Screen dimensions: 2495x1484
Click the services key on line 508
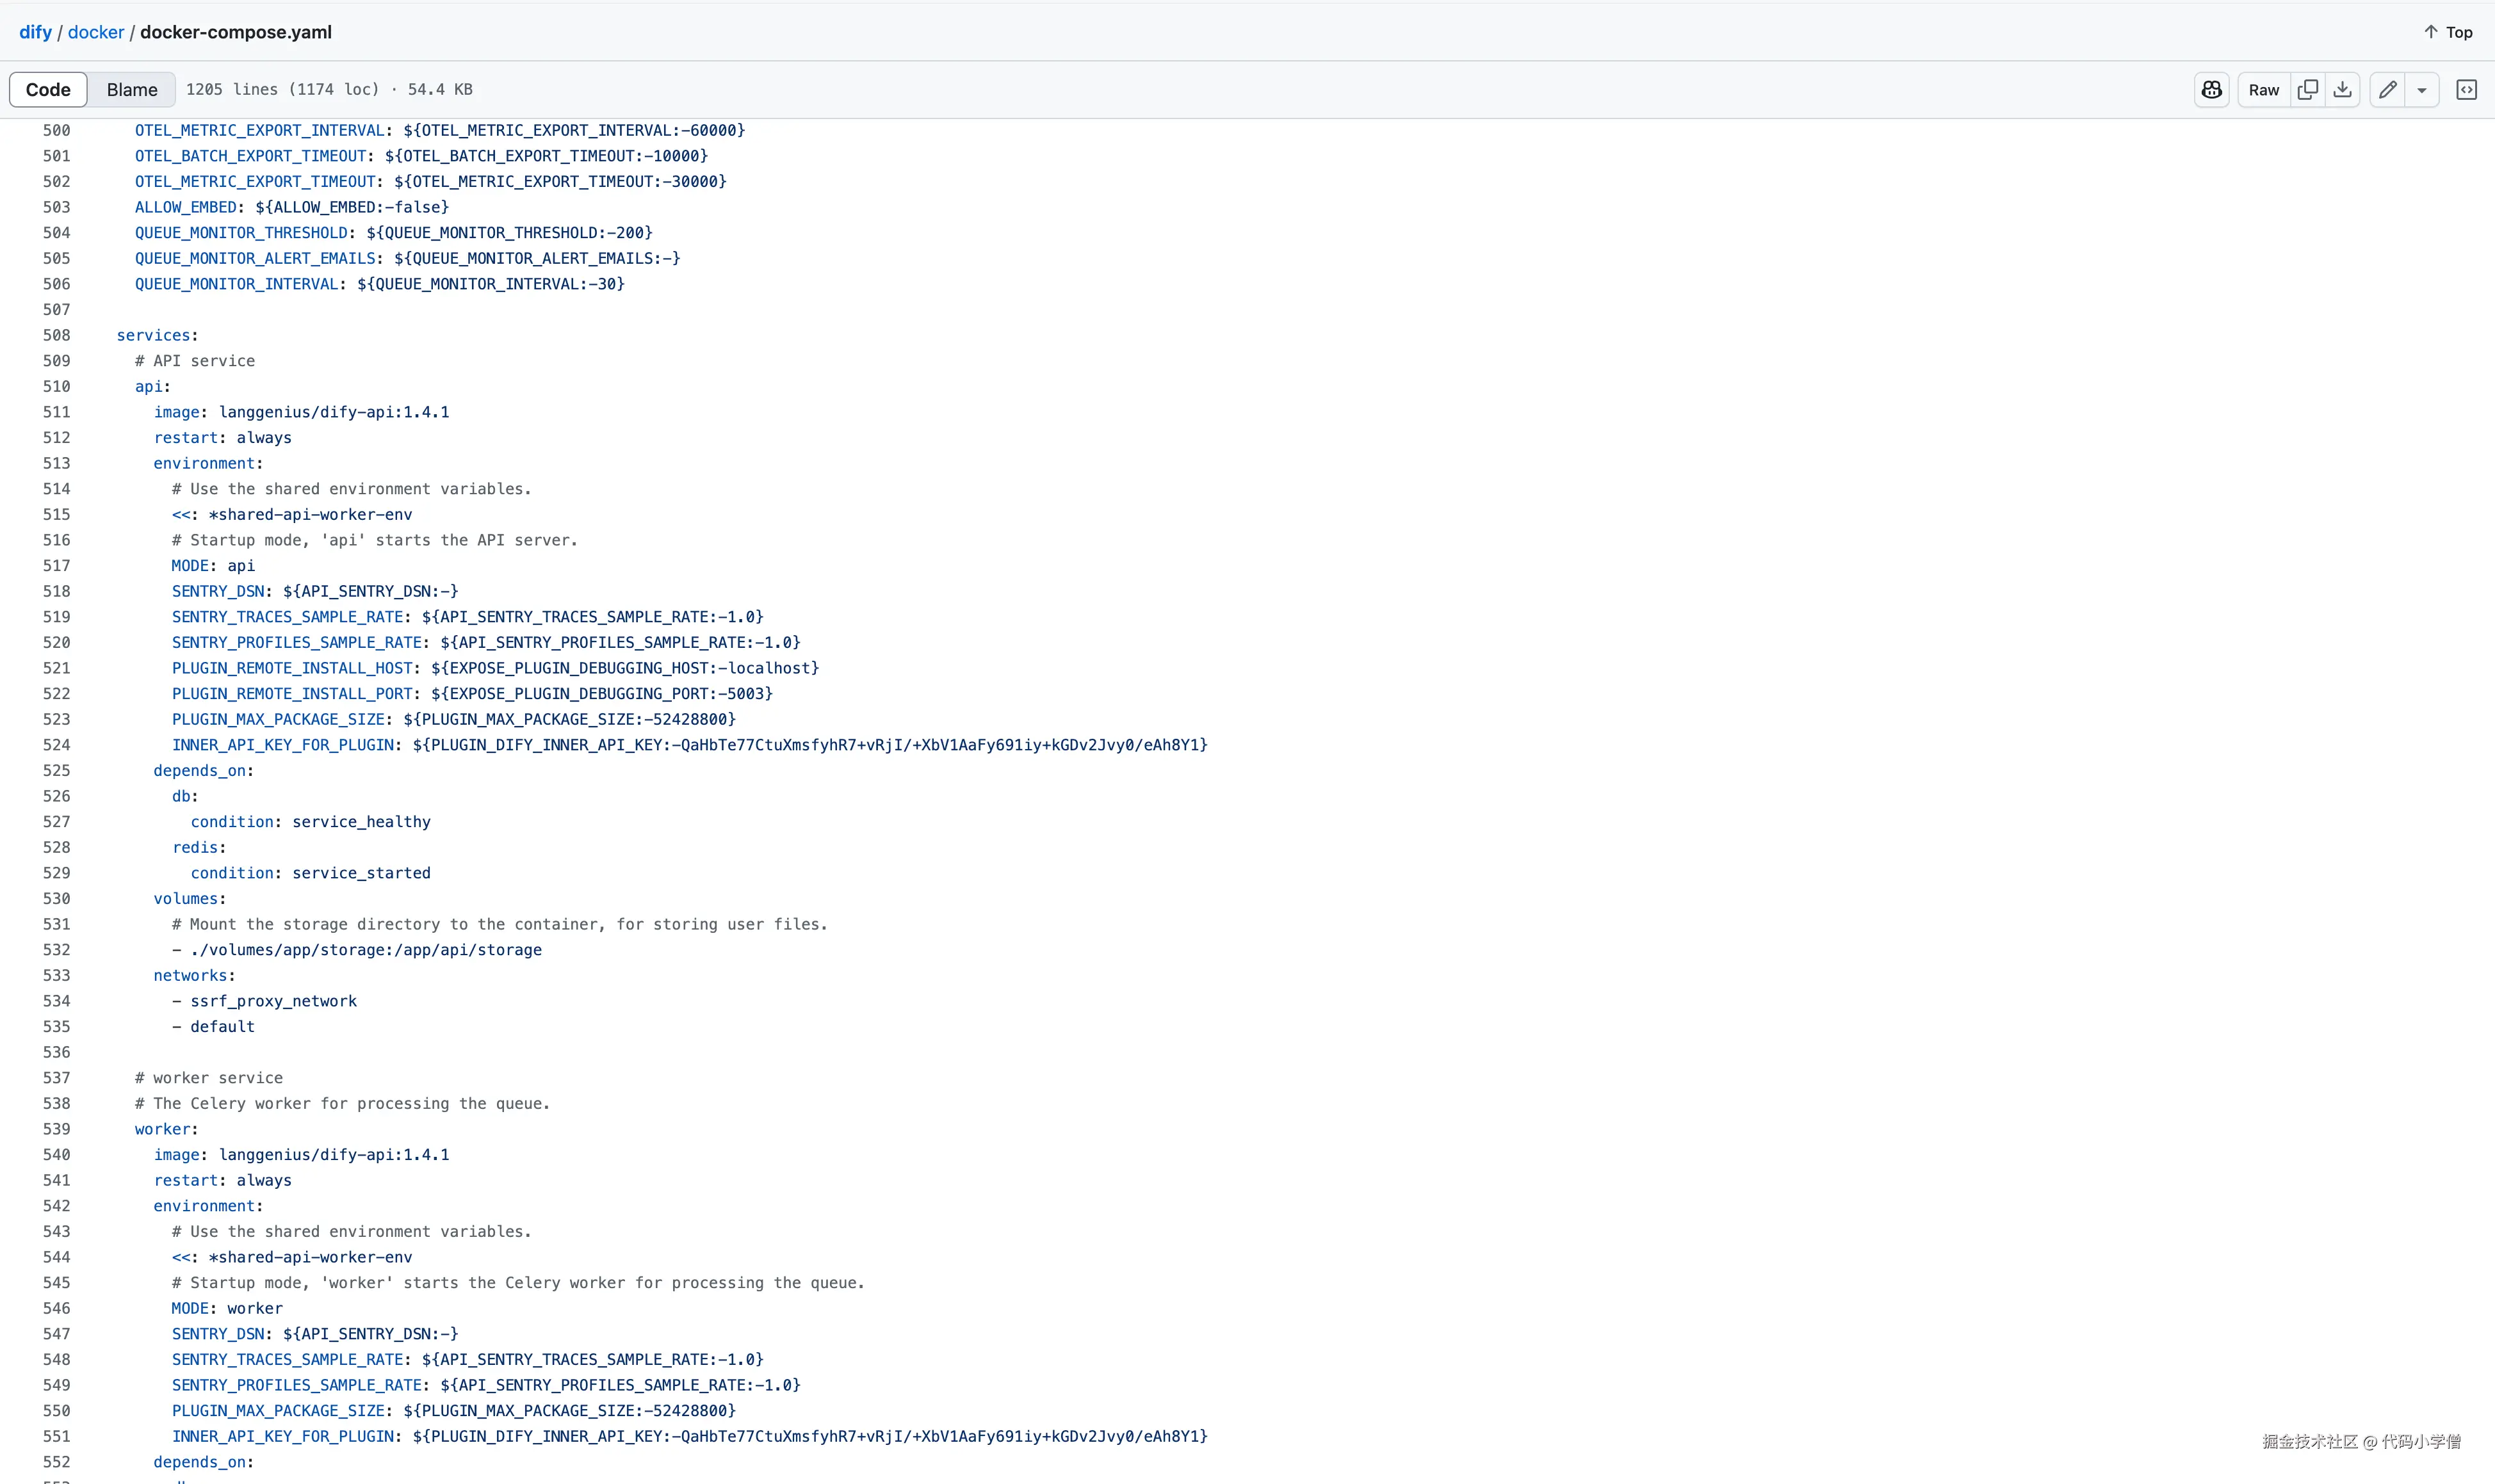click(153, 335)
